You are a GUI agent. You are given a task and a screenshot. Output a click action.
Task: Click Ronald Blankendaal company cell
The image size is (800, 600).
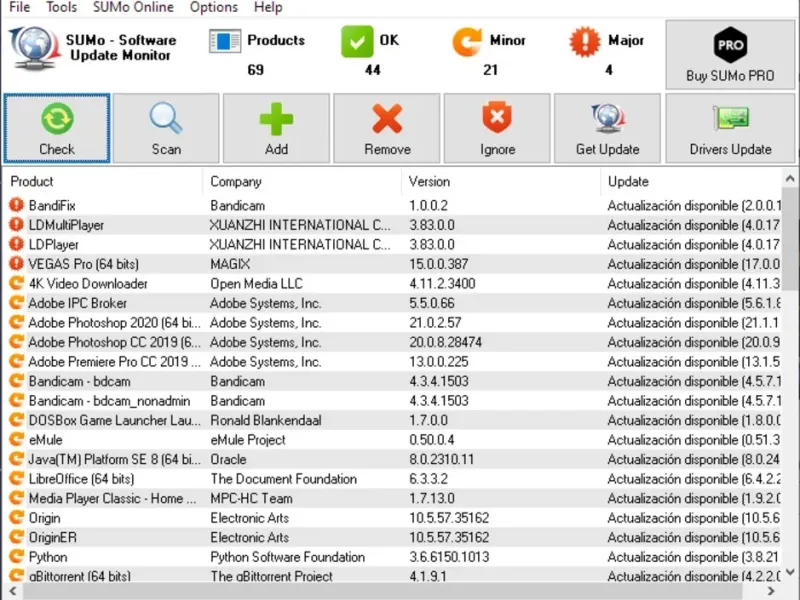click(266, 420)
